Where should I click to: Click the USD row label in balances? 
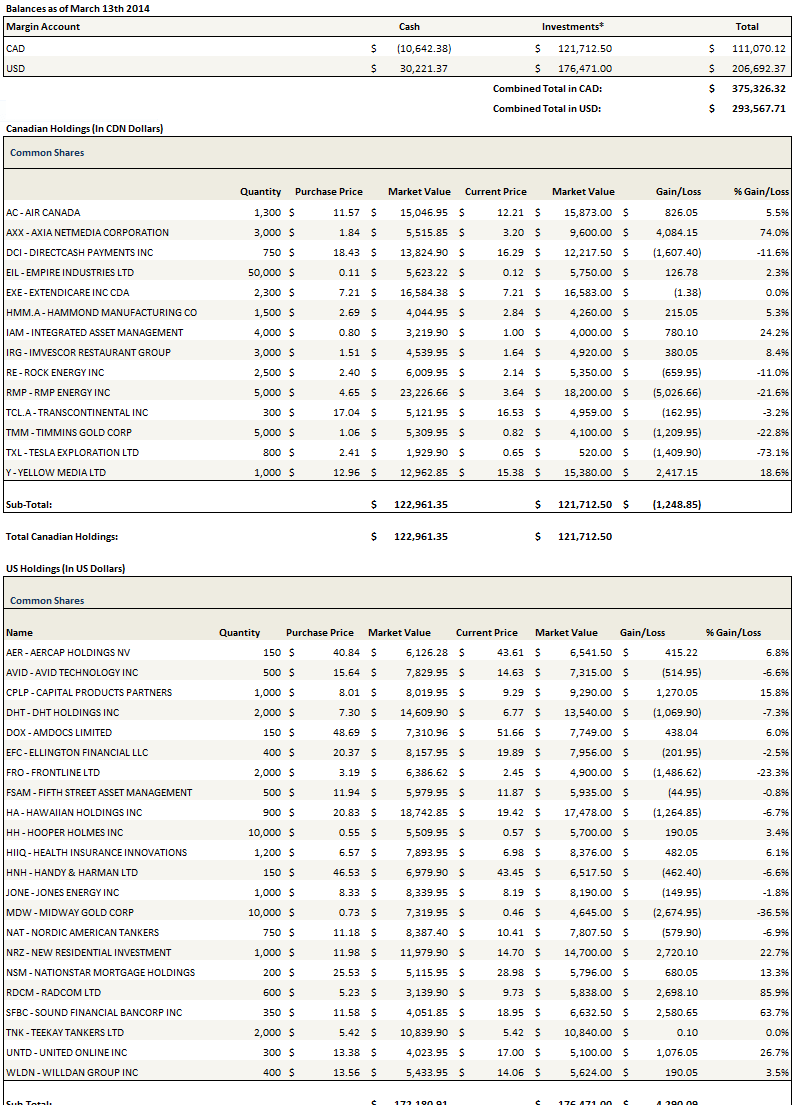[15, 68]
